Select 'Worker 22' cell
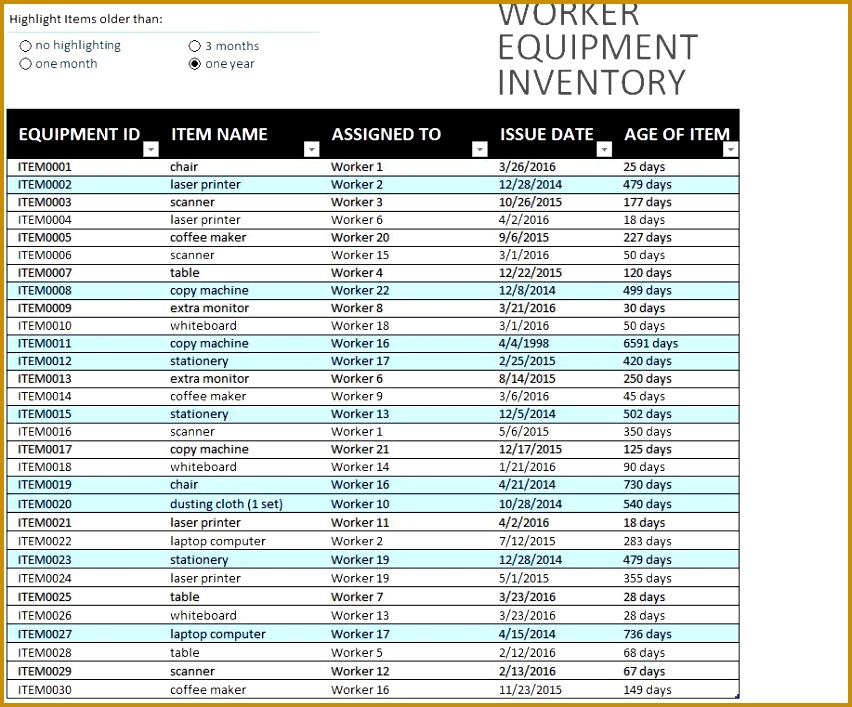This screenshot has height=707, width=852. click(x=360, y=291)
